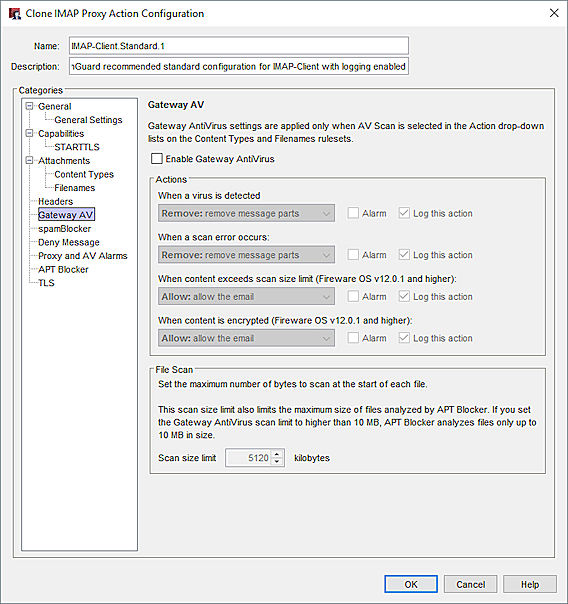
Task: Open Help for this dialog
Action: click(x=530, y=584)
